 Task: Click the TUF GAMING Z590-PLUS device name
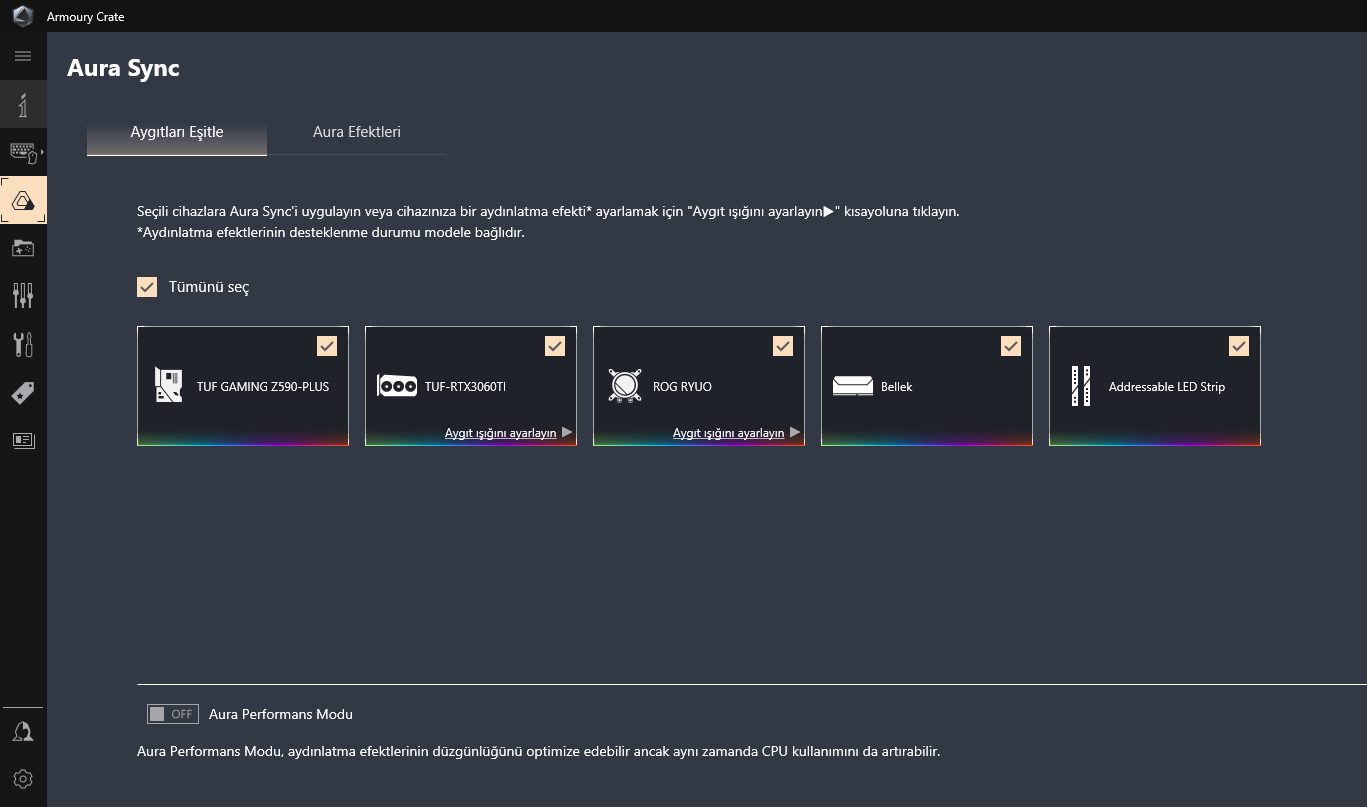pyautogui.click(x=263, y=387)
